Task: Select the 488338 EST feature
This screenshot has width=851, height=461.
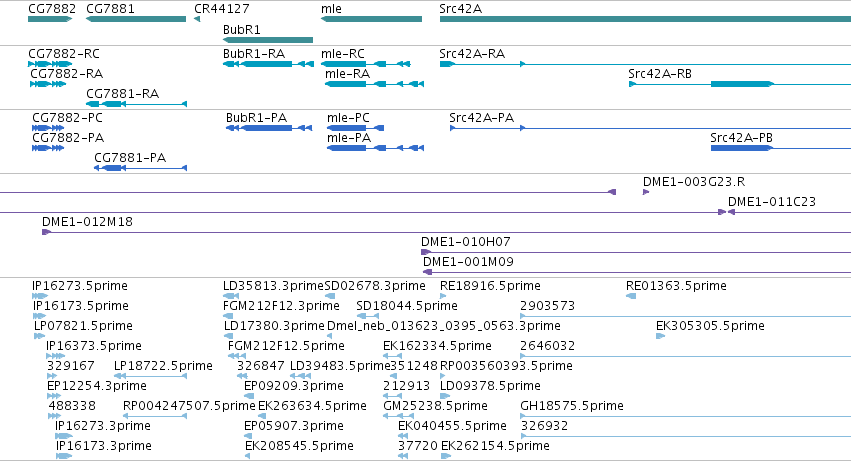Action: click(x=54, y=416)
